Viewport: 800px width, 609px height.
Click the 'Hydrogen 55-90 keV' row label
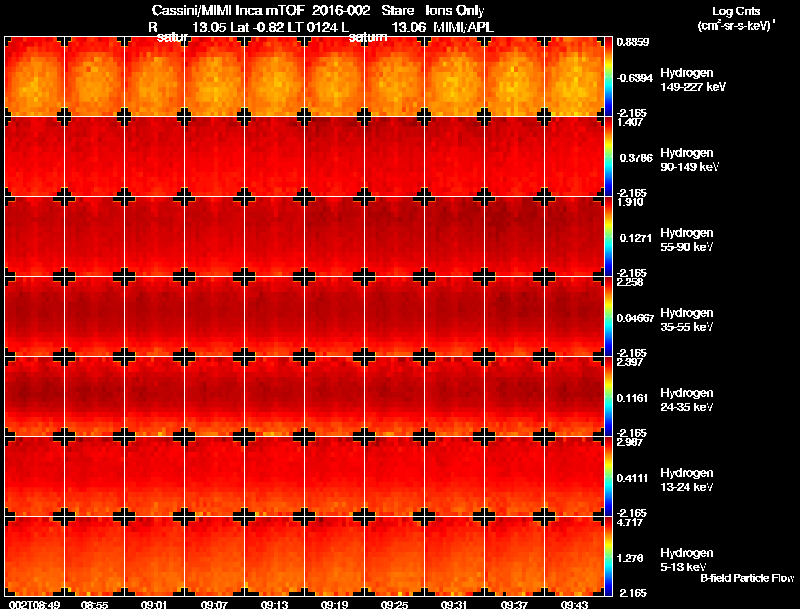(687, 240)
